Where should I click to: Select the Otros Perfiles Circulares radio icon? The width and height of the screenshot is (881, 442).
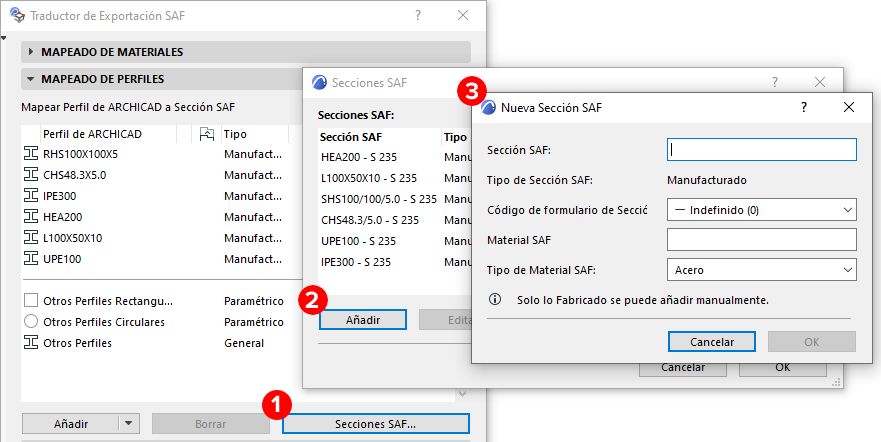point(30,322)
